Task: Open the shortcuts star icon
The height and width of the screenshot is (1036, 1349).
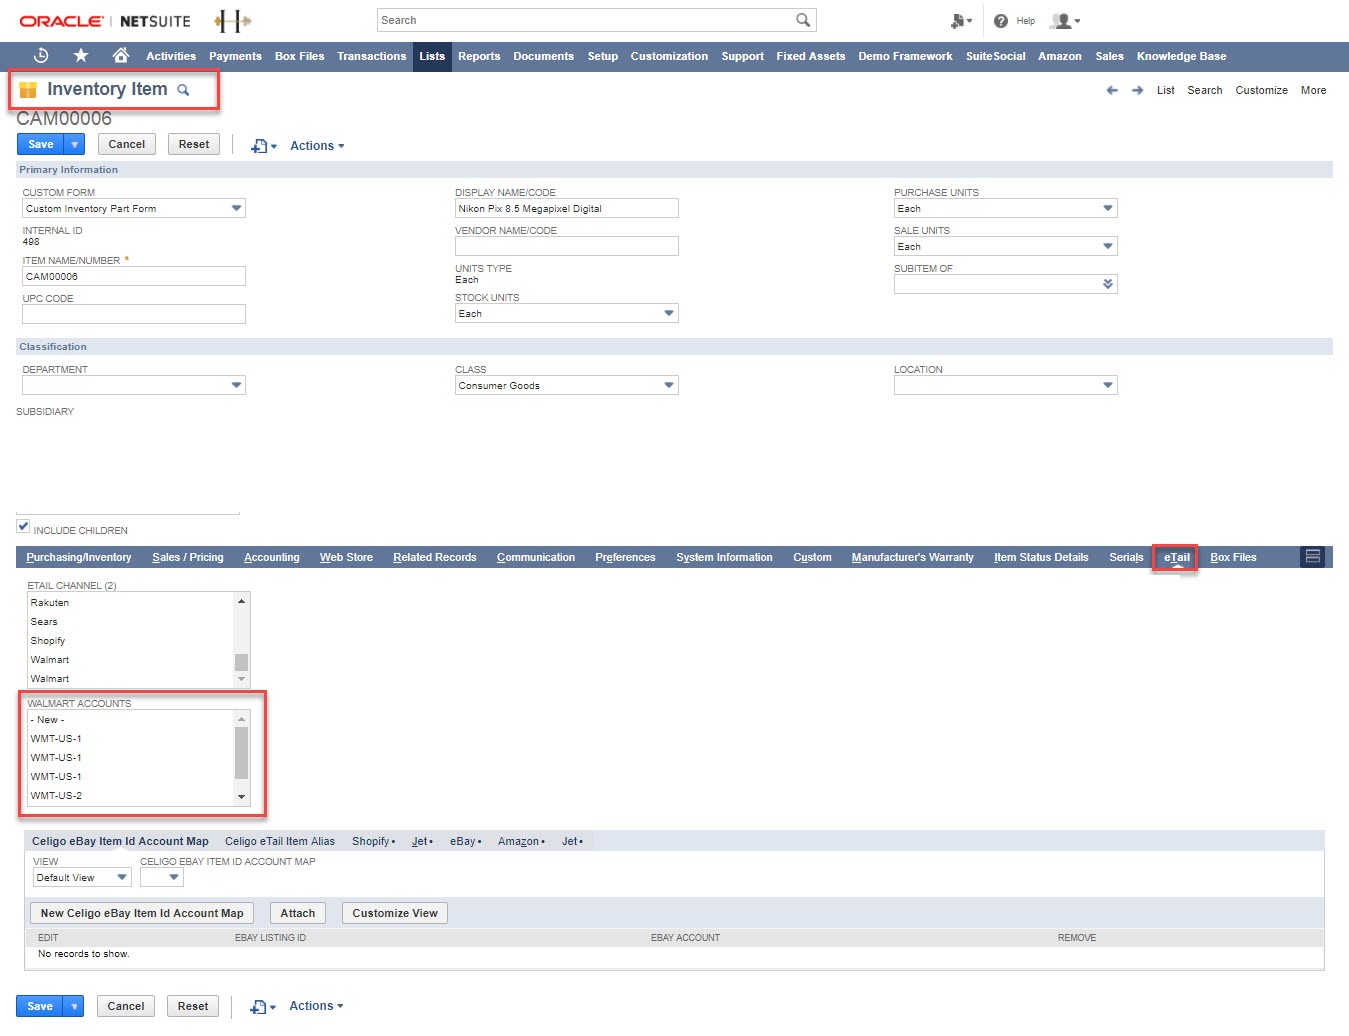Action: tap(81, 56)
